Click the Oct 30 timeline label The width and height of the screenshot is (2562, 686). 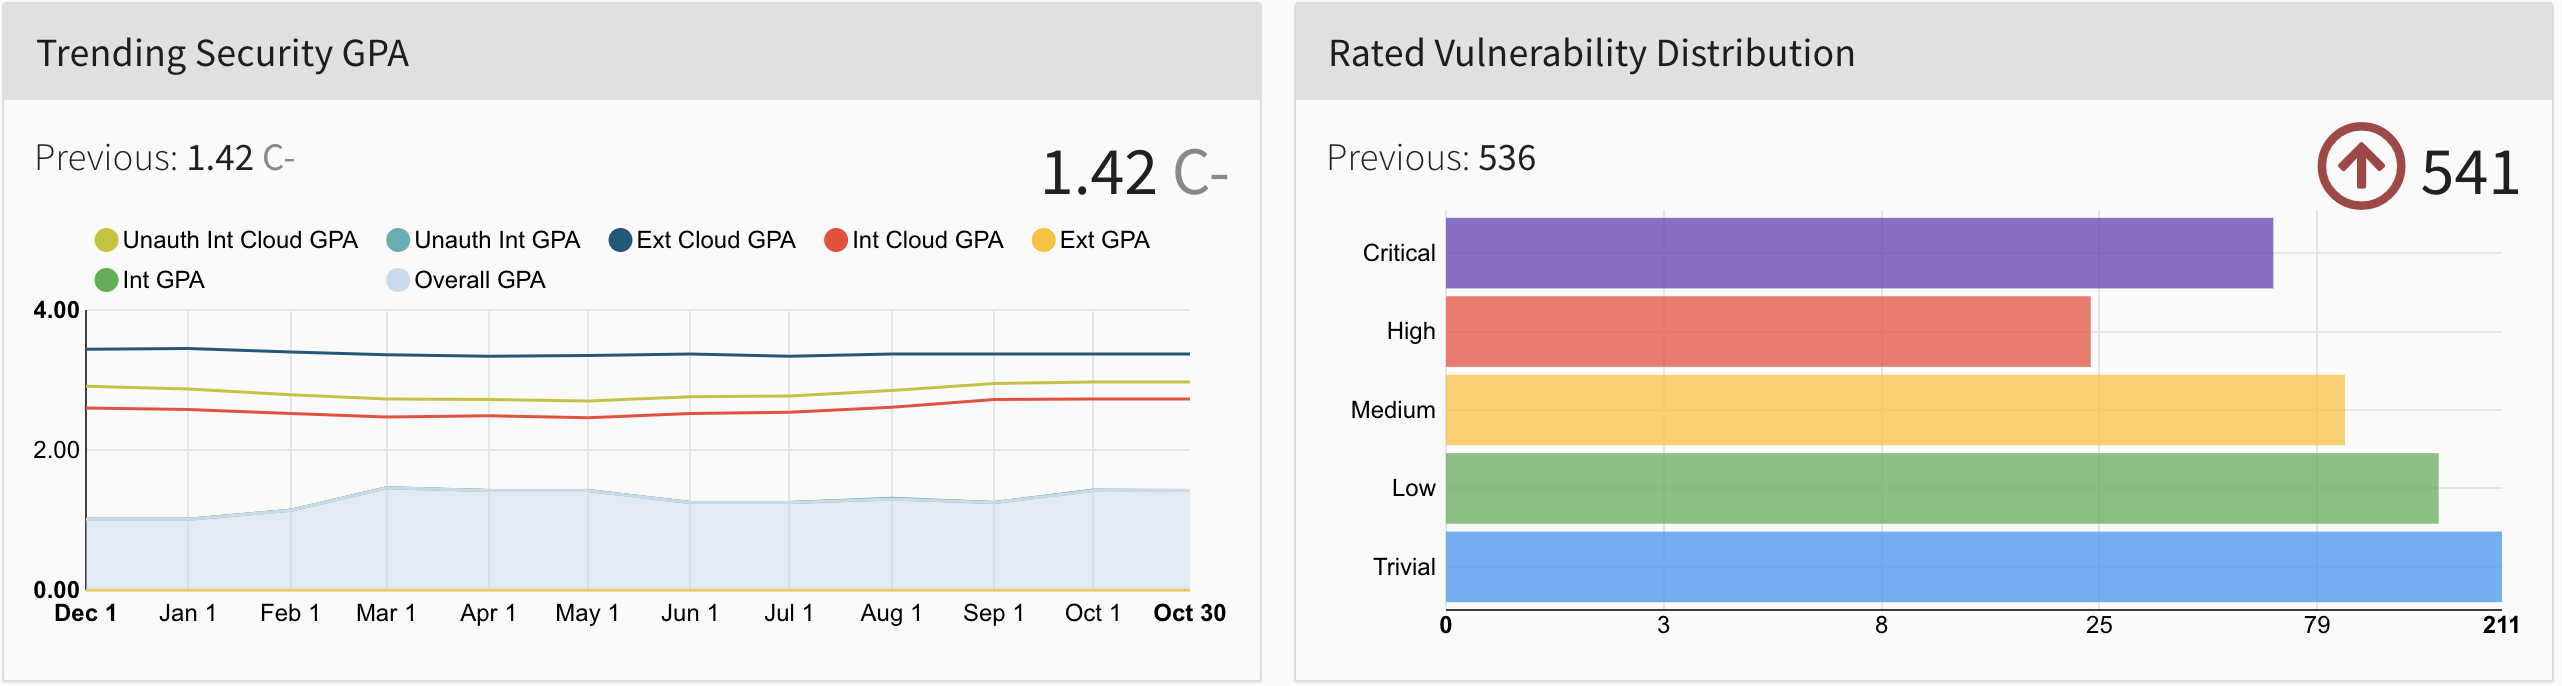tap(1189, 613)
